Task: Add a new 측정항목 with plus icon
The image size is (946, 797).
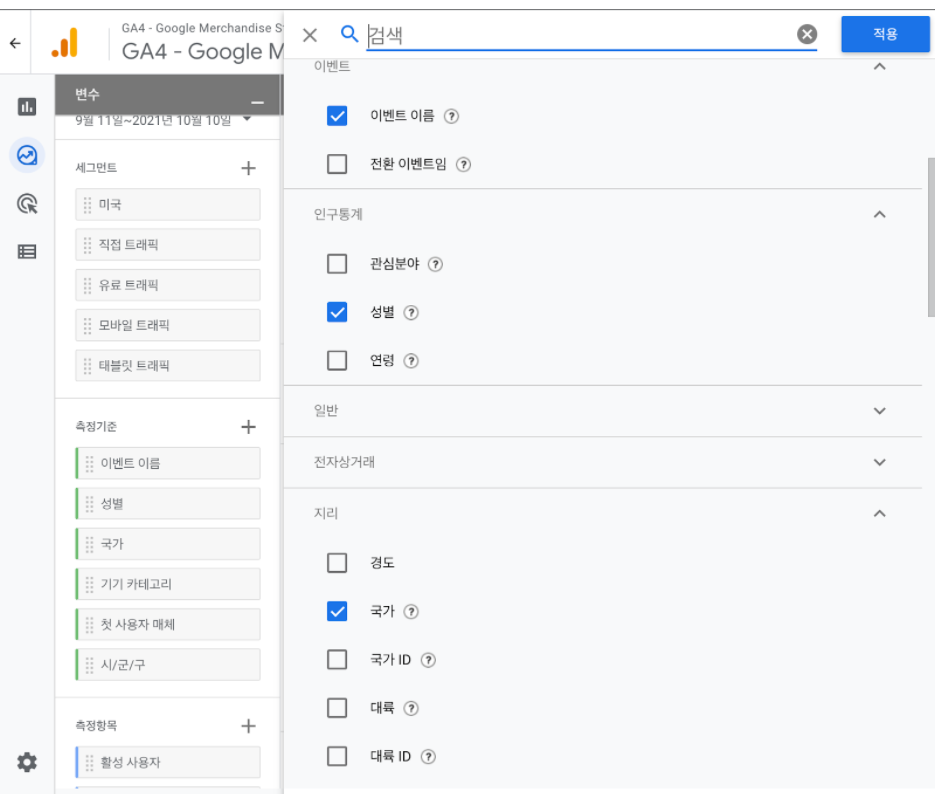Action: pyautogui.click(x=249, y=726)
